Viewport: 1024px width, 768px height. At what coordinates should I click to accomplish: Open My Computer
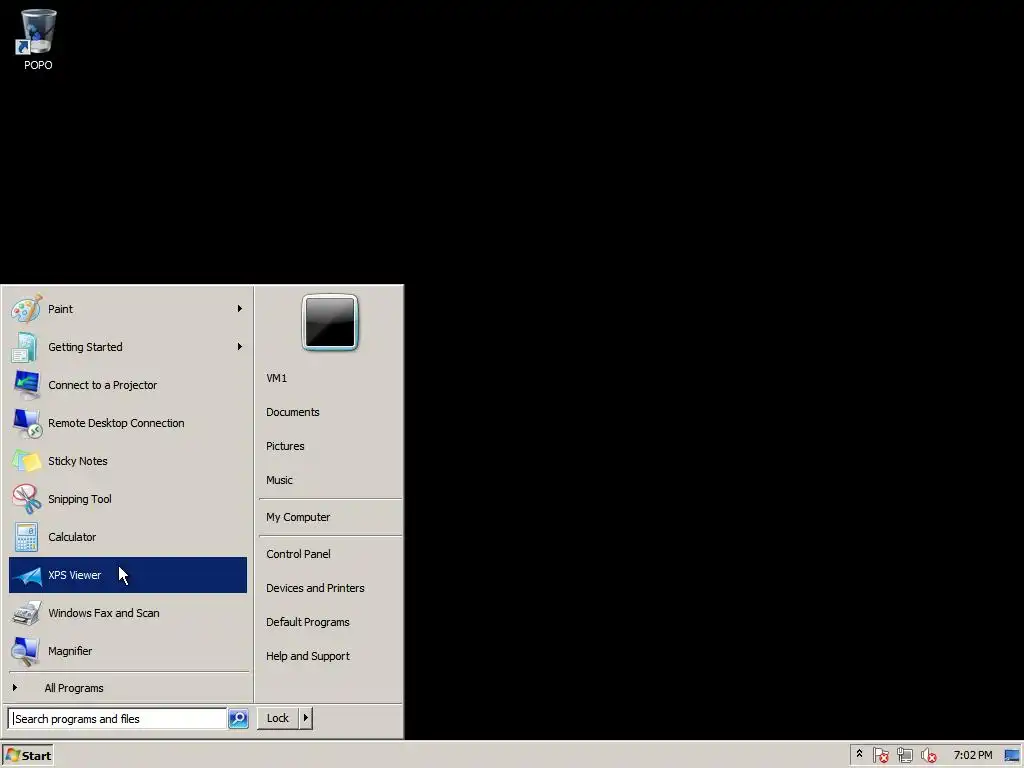298,517
